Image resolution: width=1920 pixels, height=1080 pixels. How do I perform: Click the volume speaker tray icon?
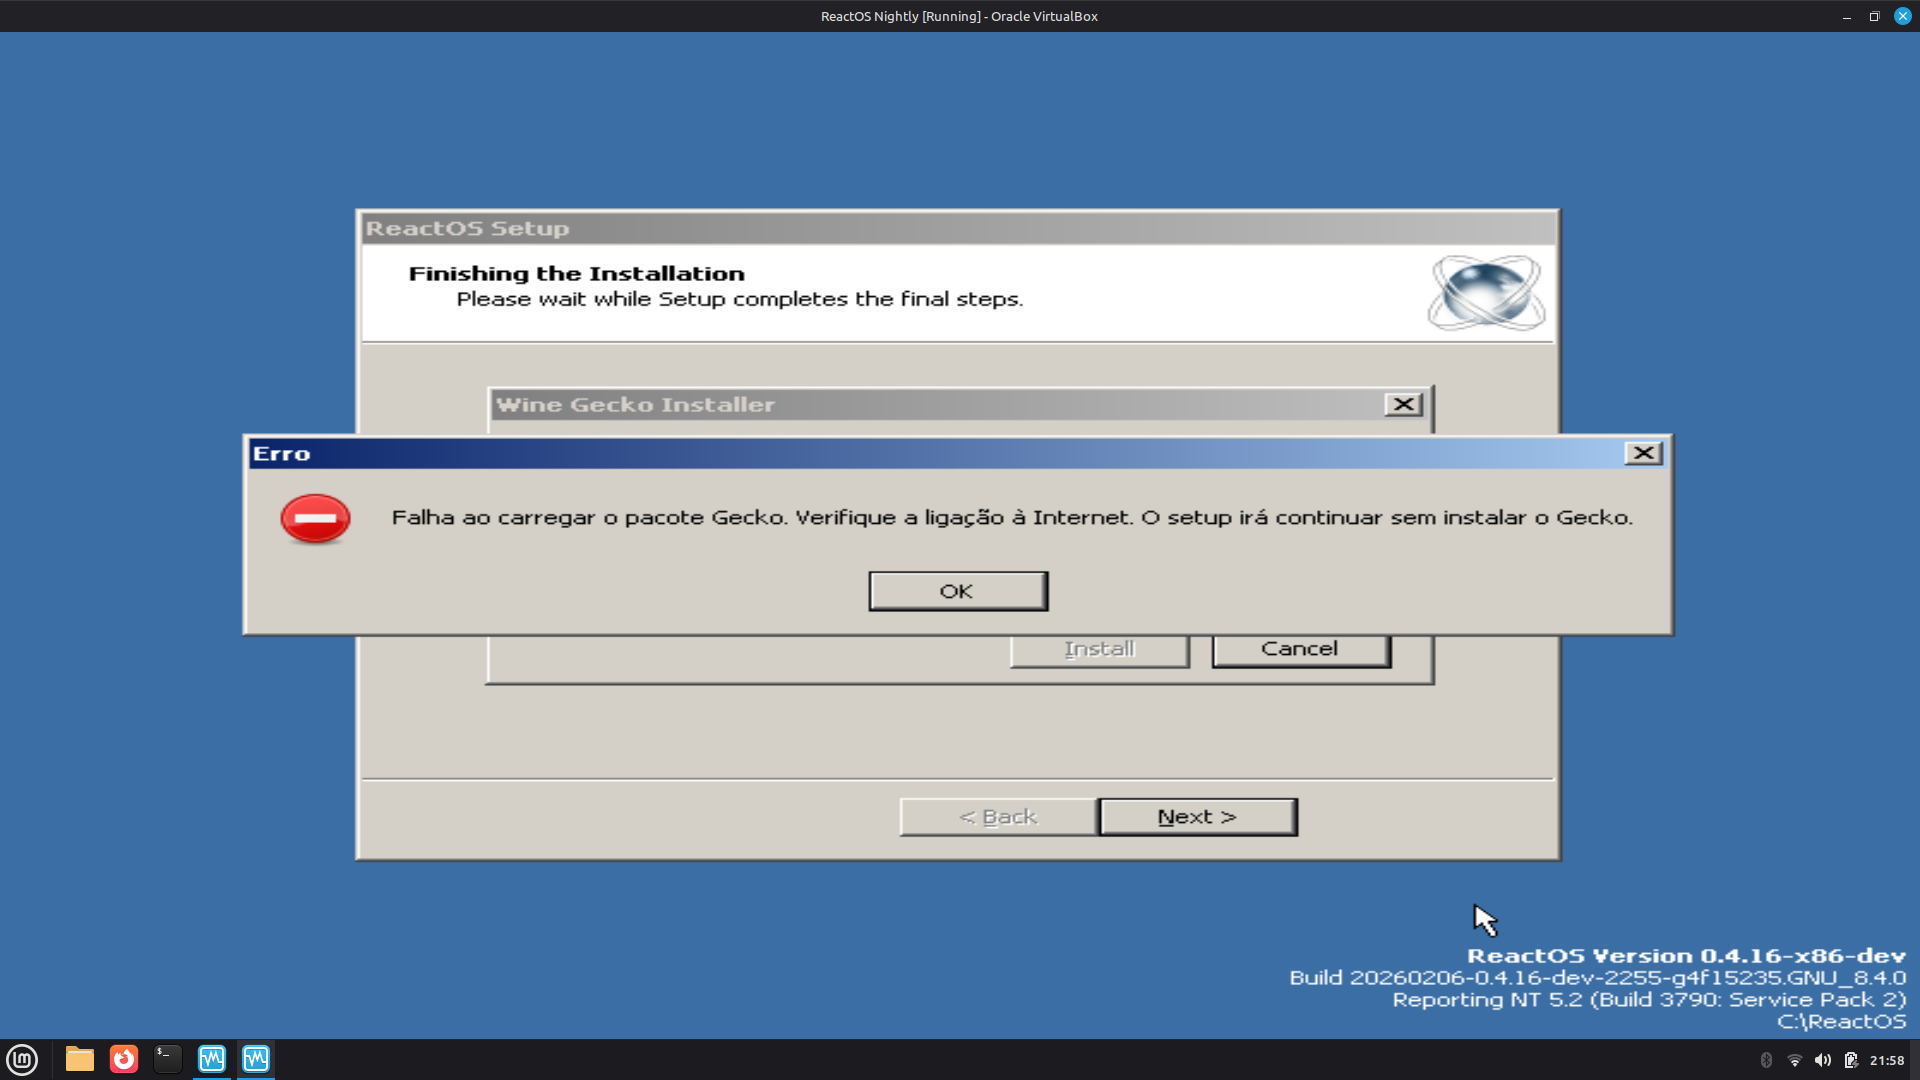[1822, 1060]
